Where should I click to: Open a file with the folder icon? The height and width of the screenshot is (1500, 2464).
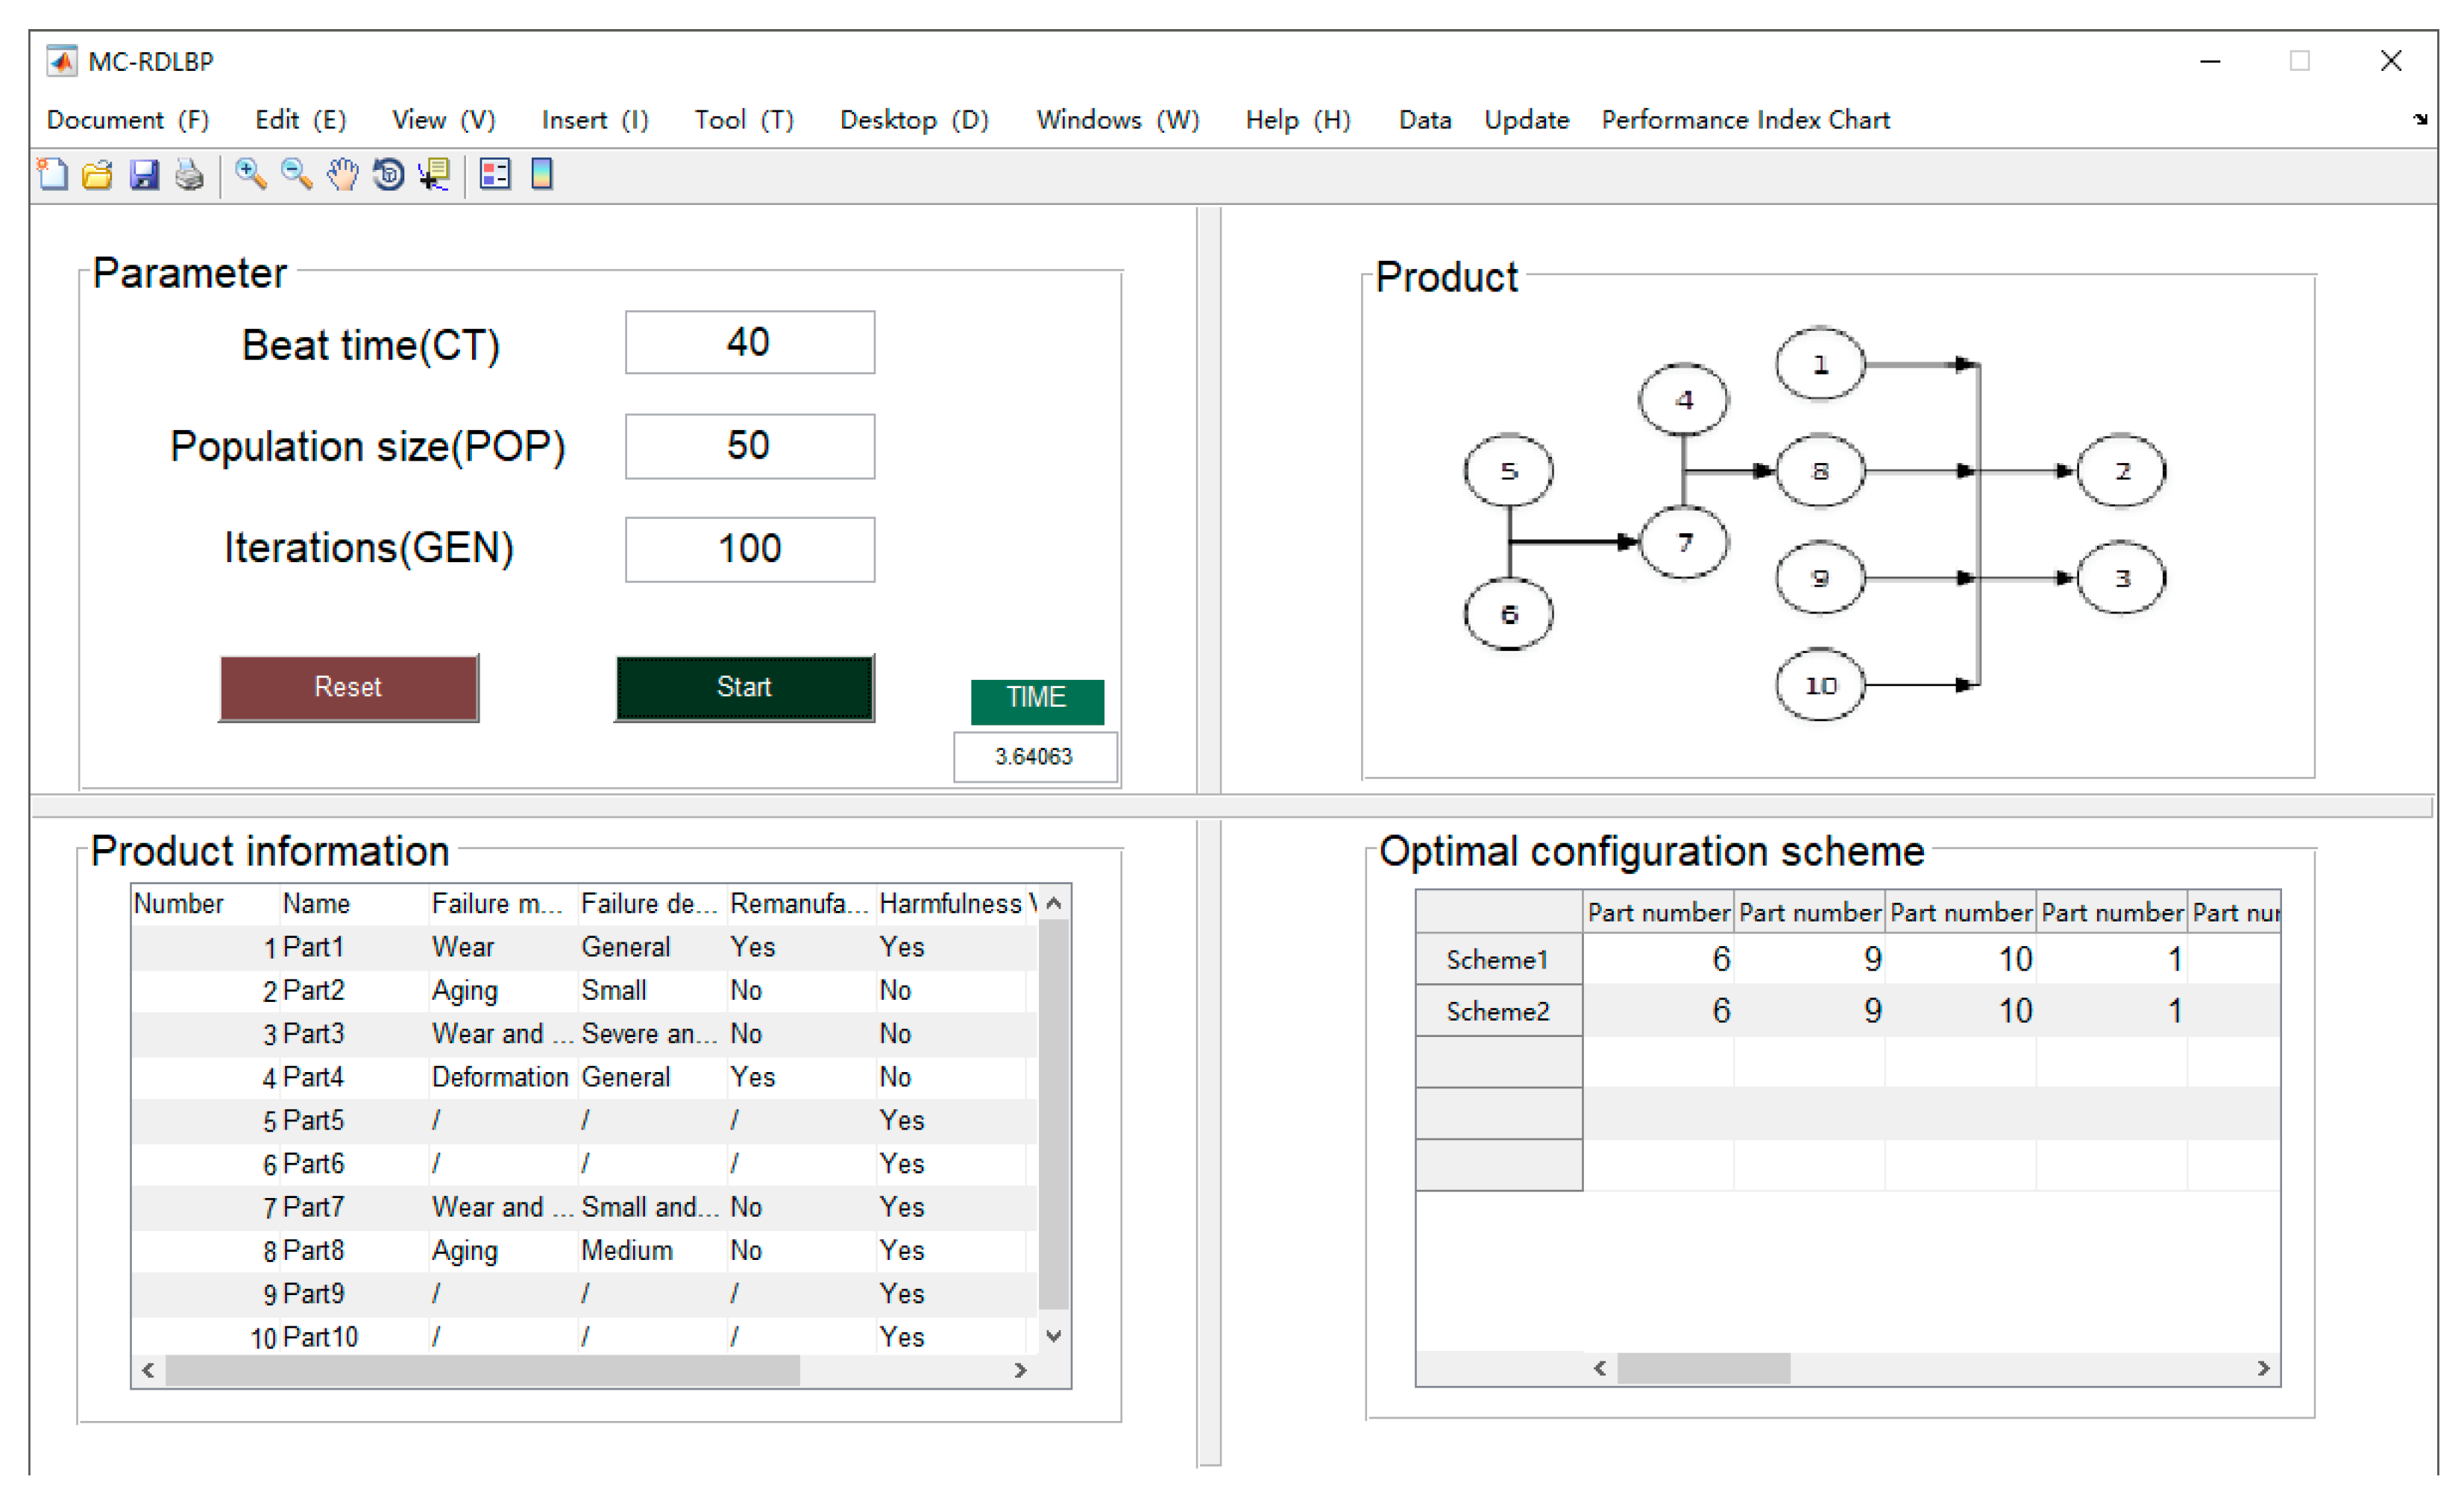98,175
